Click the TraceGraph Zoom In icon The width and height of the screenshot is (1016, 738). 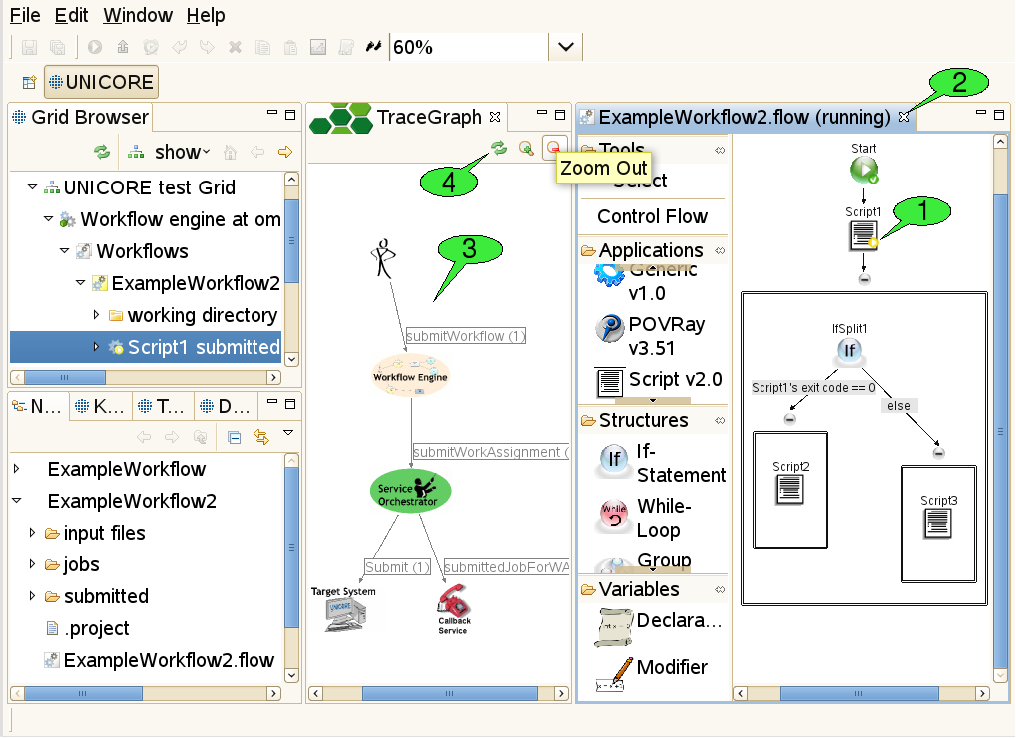coord(526,149)
